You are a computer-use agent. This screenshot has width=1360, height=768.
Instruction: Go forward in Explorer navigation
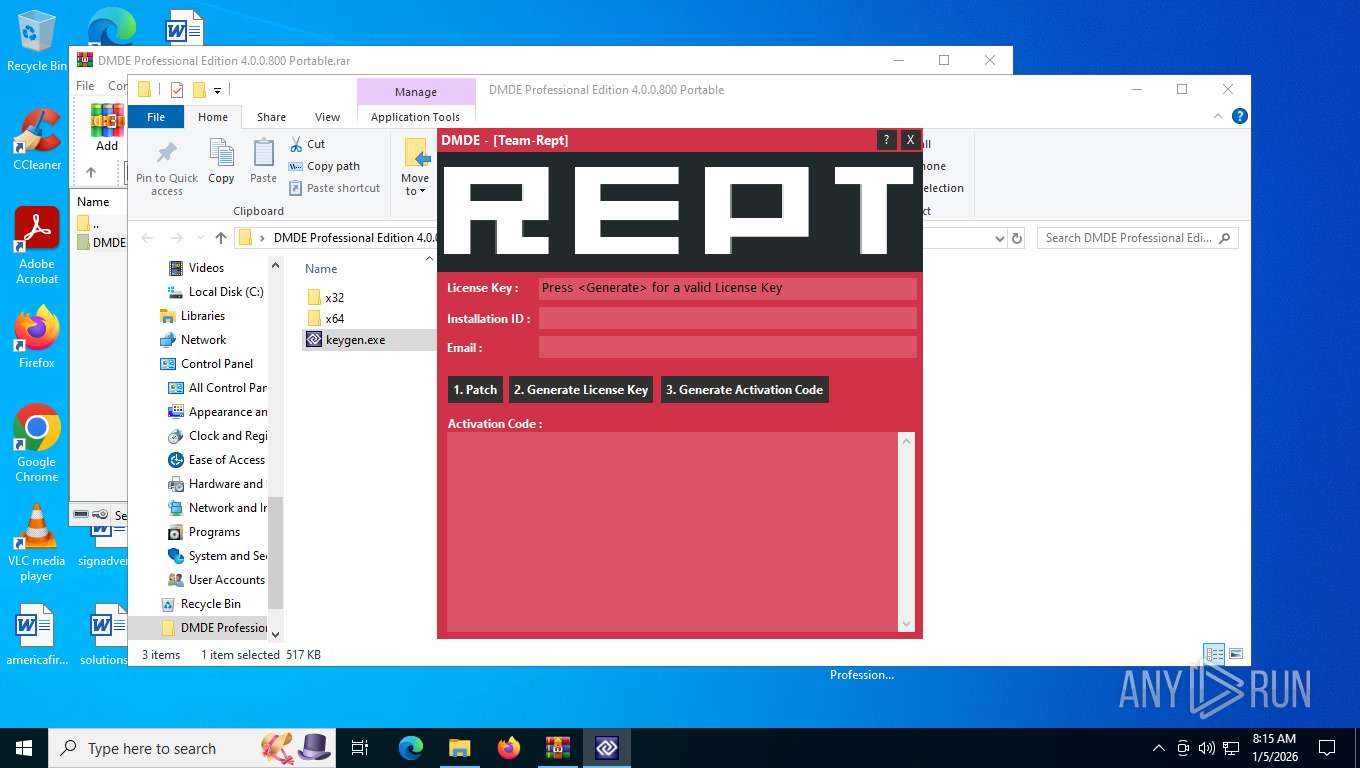176,238
